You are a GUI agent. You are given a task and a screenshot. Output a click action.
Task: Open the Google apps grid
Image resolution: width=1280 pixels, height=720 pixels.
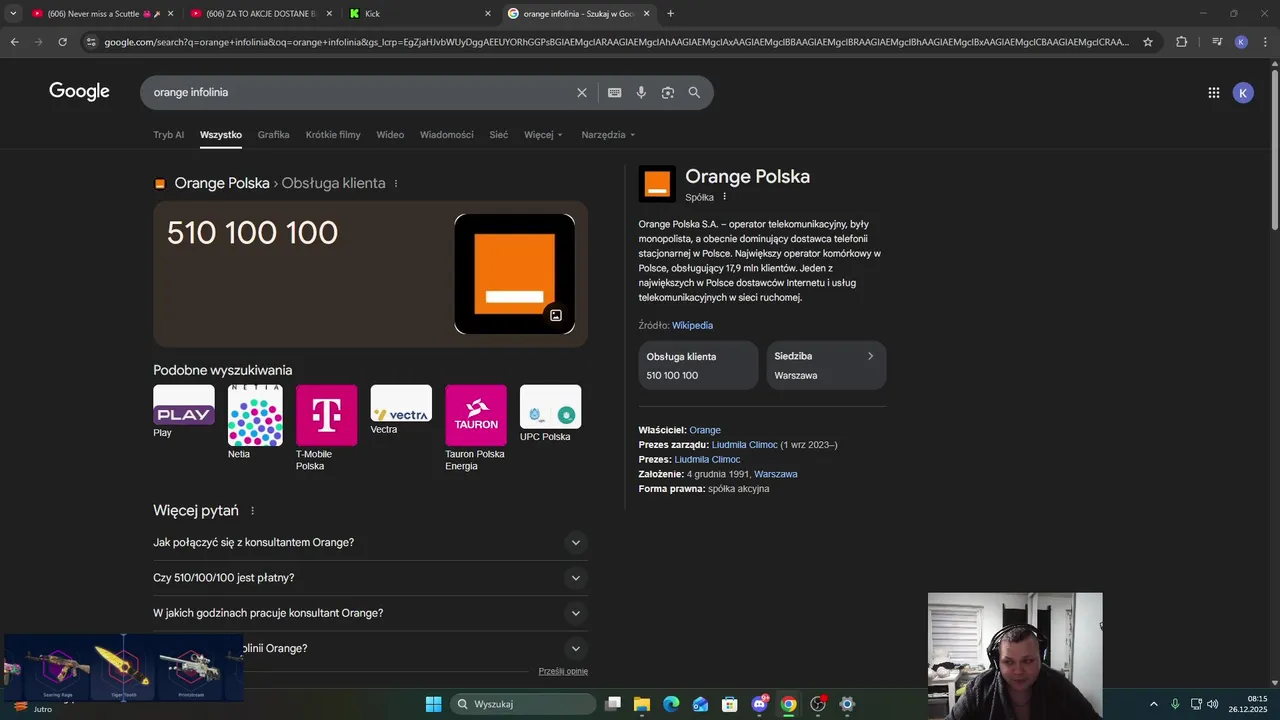coord(1213,93)
